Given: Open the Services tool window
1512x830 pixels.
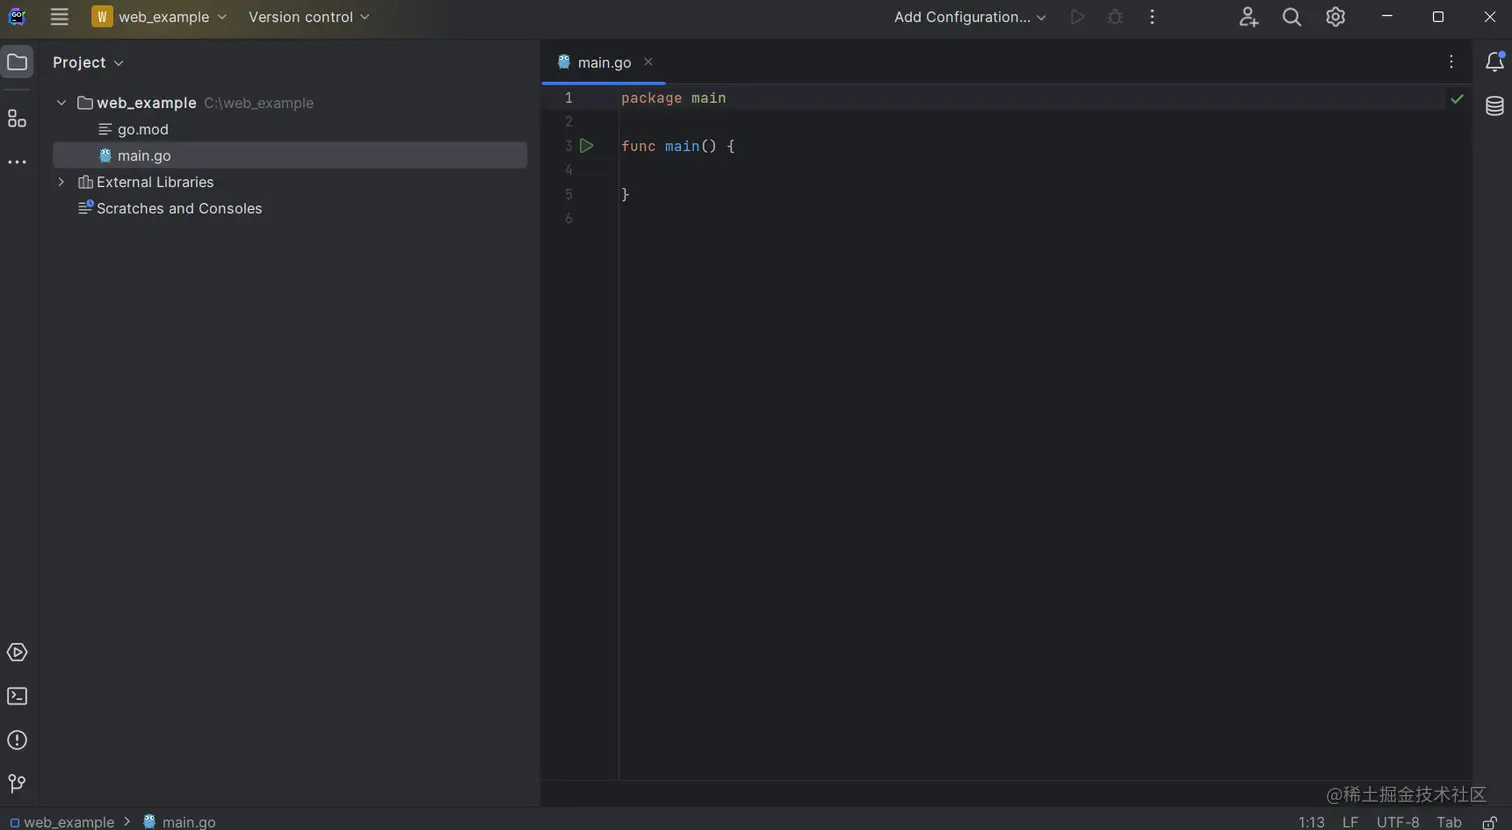Looking at the screenshot, I should click(x=17, y=652).
